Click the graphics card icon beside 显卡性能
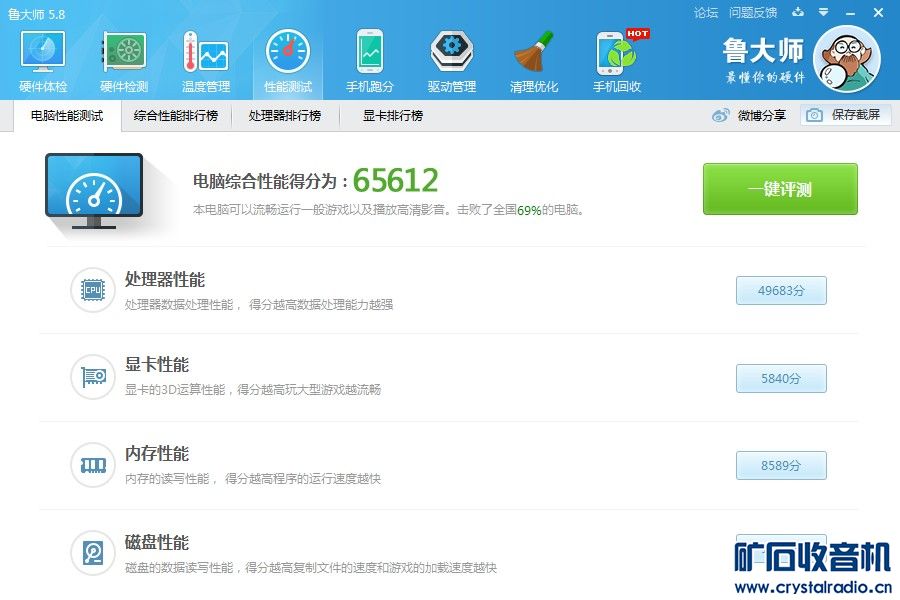The height and width of the screenshot is (600, 900). pyautogui.click(x=93, y=377)
